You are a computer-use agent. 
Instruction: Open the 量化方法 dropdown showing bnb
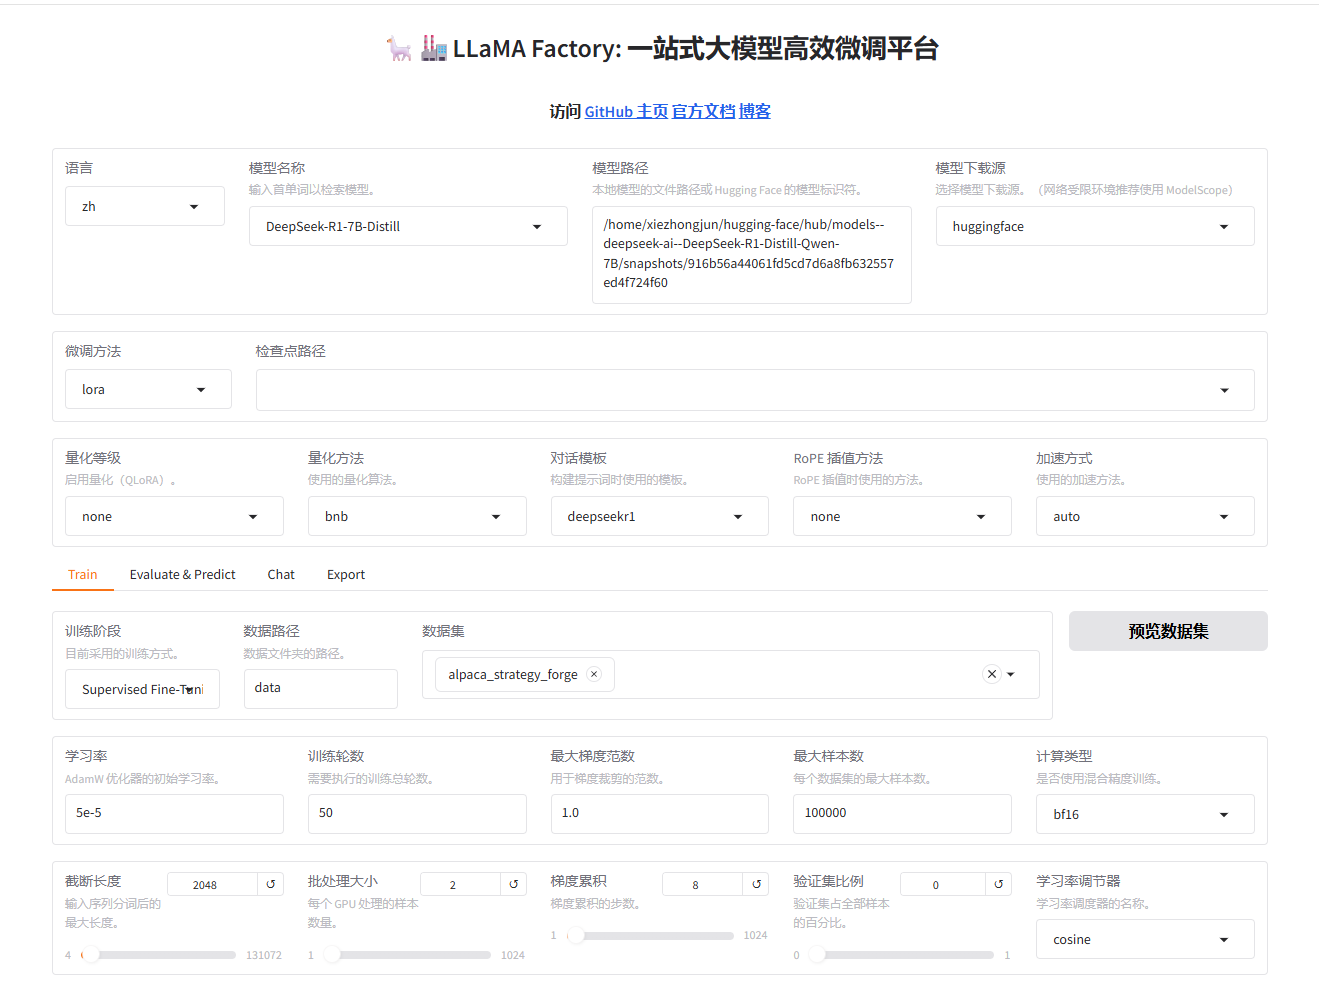click(417, 516)
